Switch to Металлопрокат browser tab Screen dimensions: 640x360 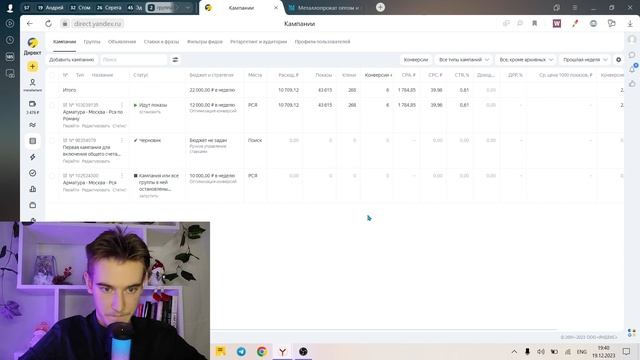coord(324,7)
